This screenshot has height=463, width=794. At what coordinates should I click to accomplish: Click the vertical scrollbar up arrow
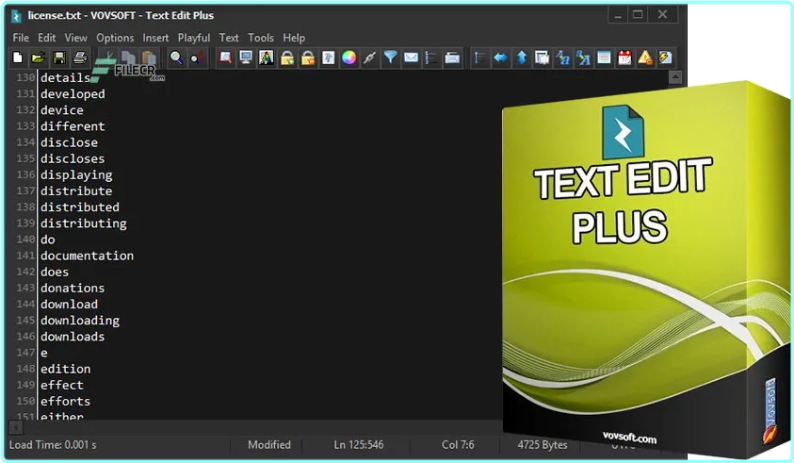tap(675, 78)
